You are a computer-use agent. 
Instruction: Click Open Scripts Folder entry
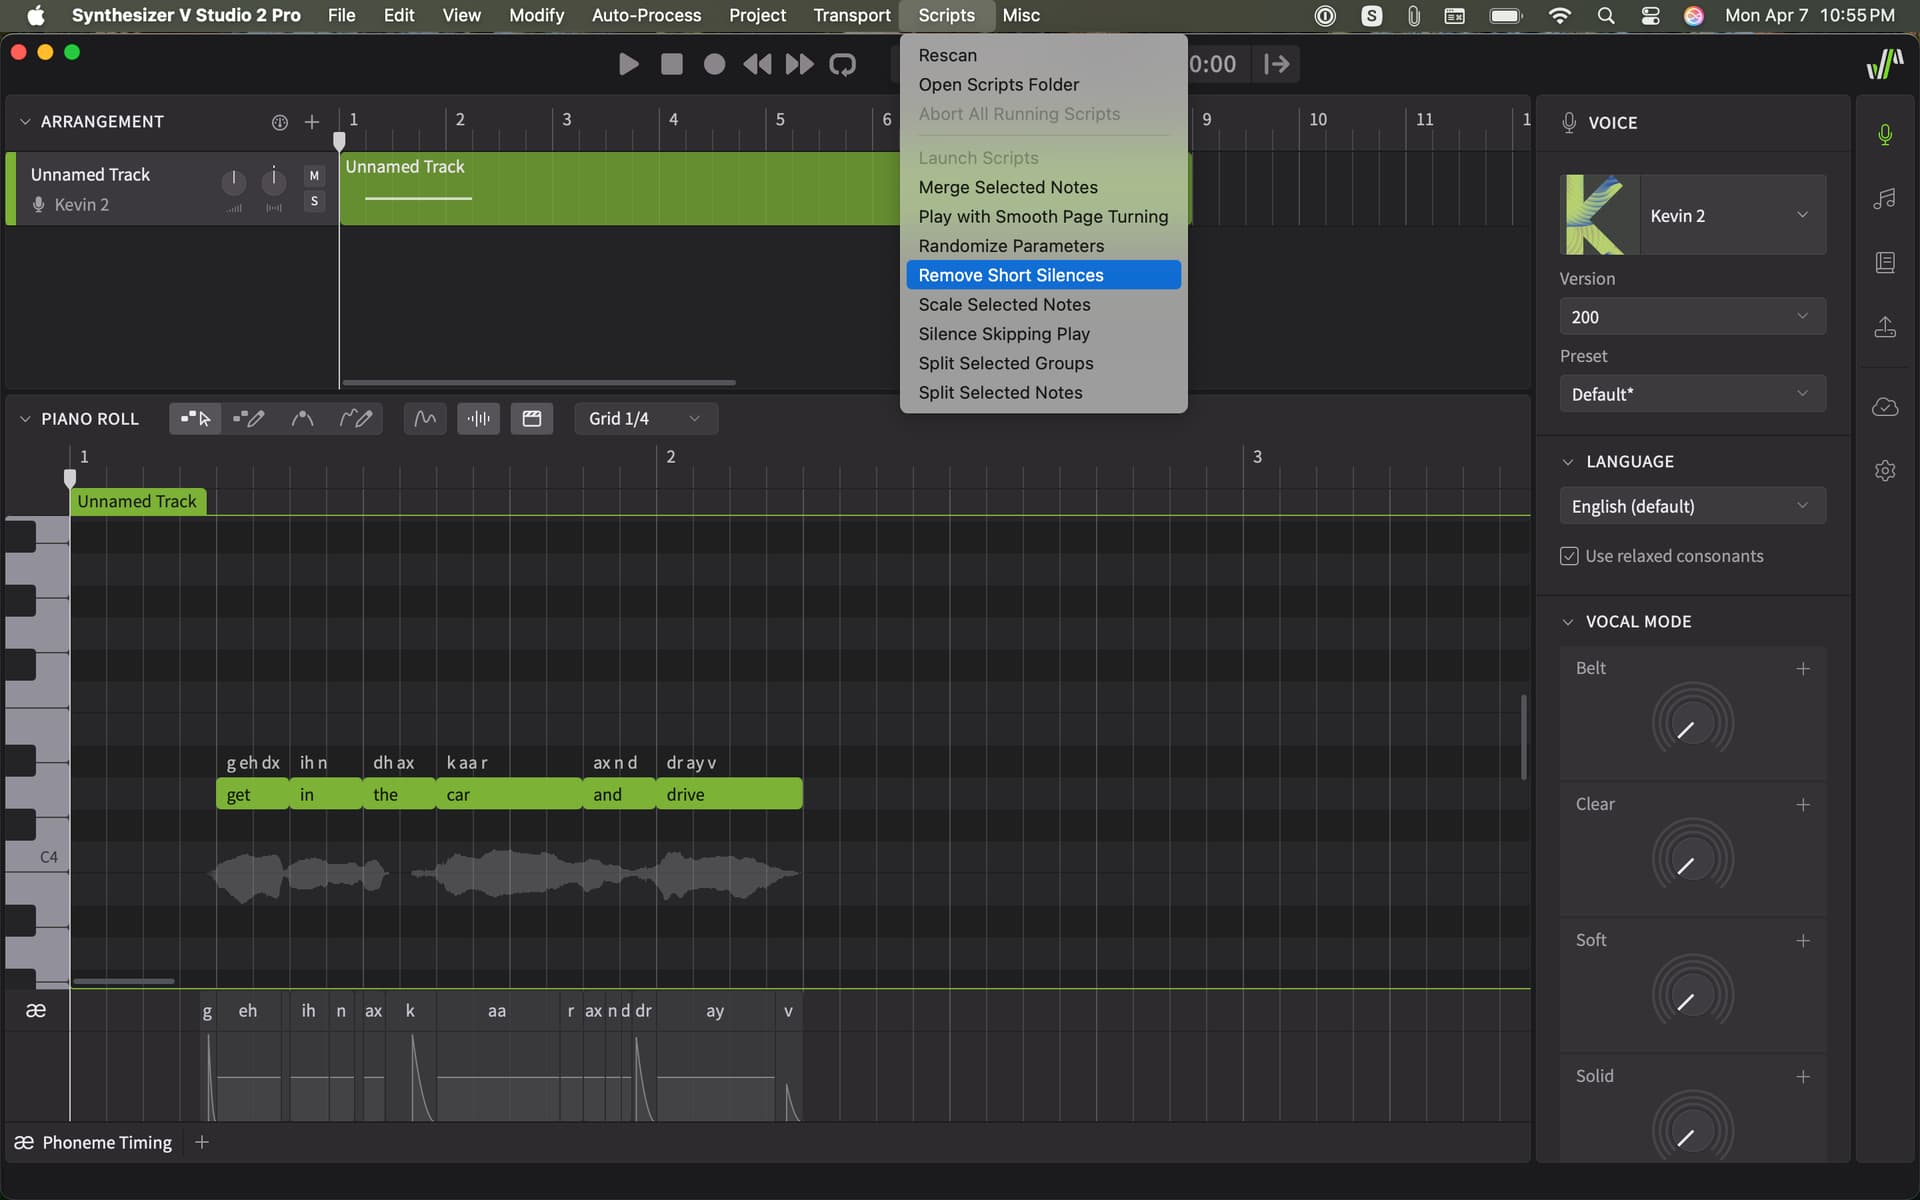pyautogui.click(x=998, y=85)
